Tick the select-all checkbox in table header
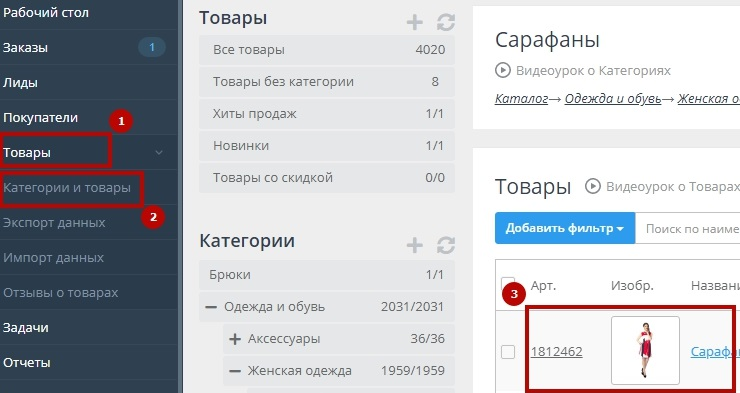This screenshot has width=740, height=393. tap(507, 284)
